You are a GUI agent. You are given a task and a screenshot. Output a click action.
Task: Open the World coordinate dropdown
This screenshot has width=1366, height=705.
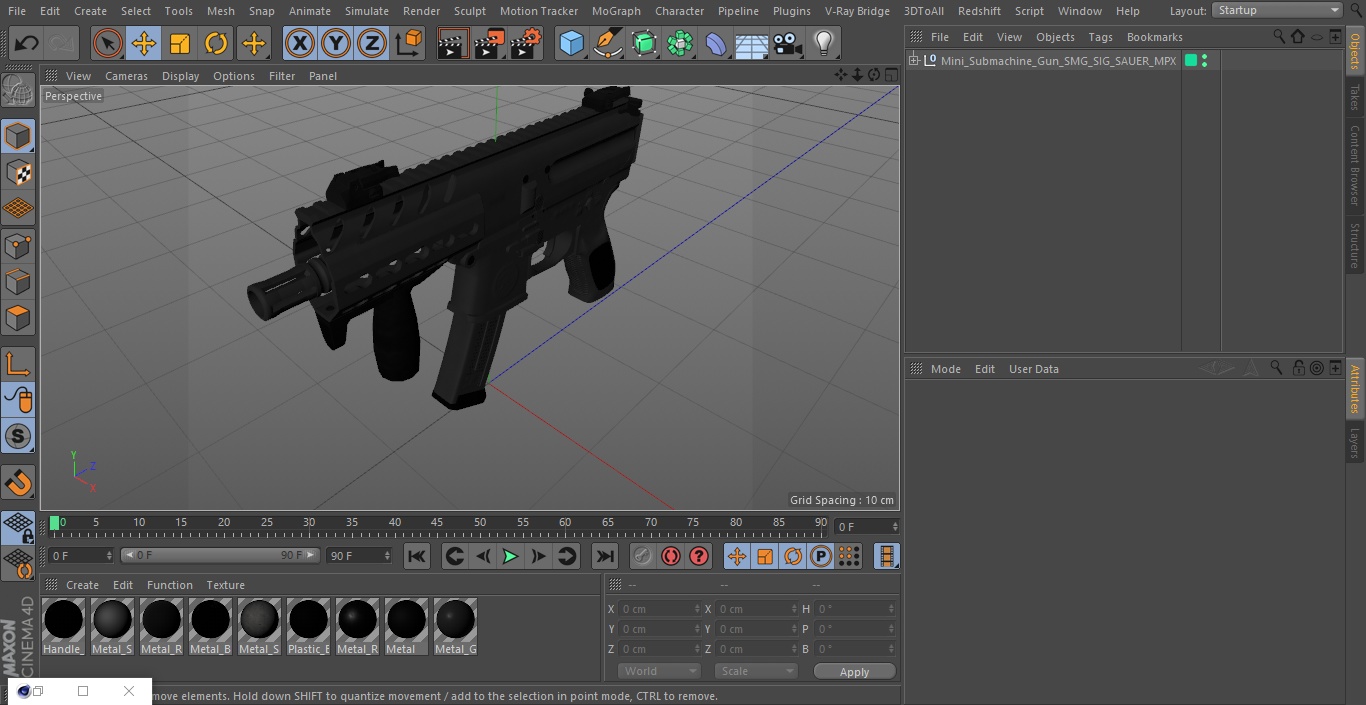[659, 671]
